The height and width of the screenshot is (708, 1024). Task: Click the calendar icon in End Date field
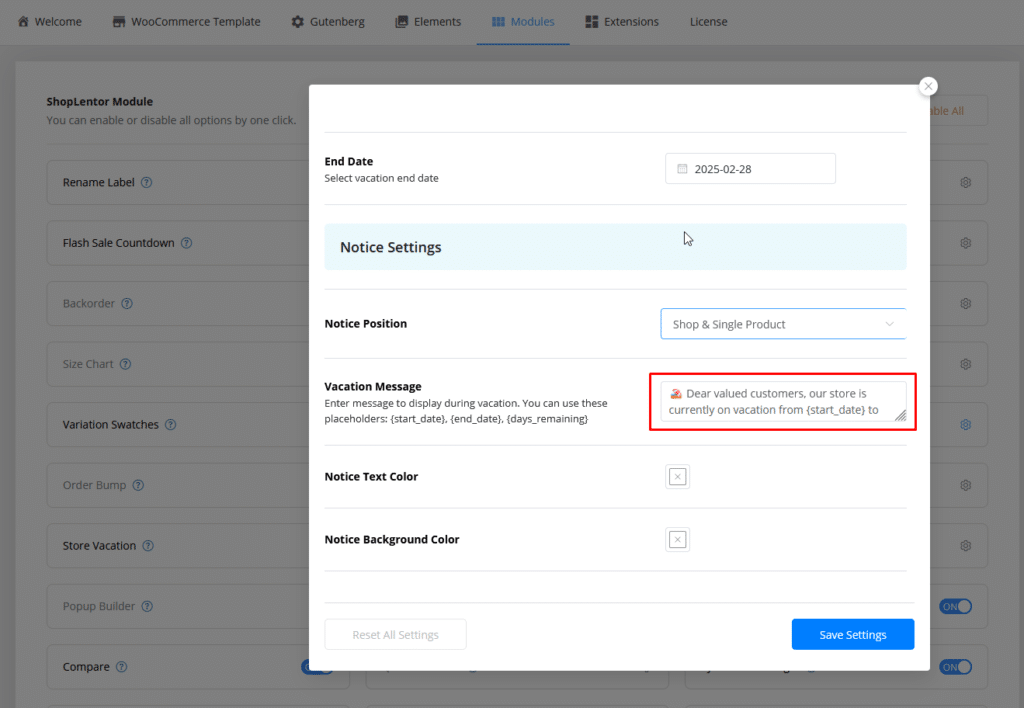point(683,169)
